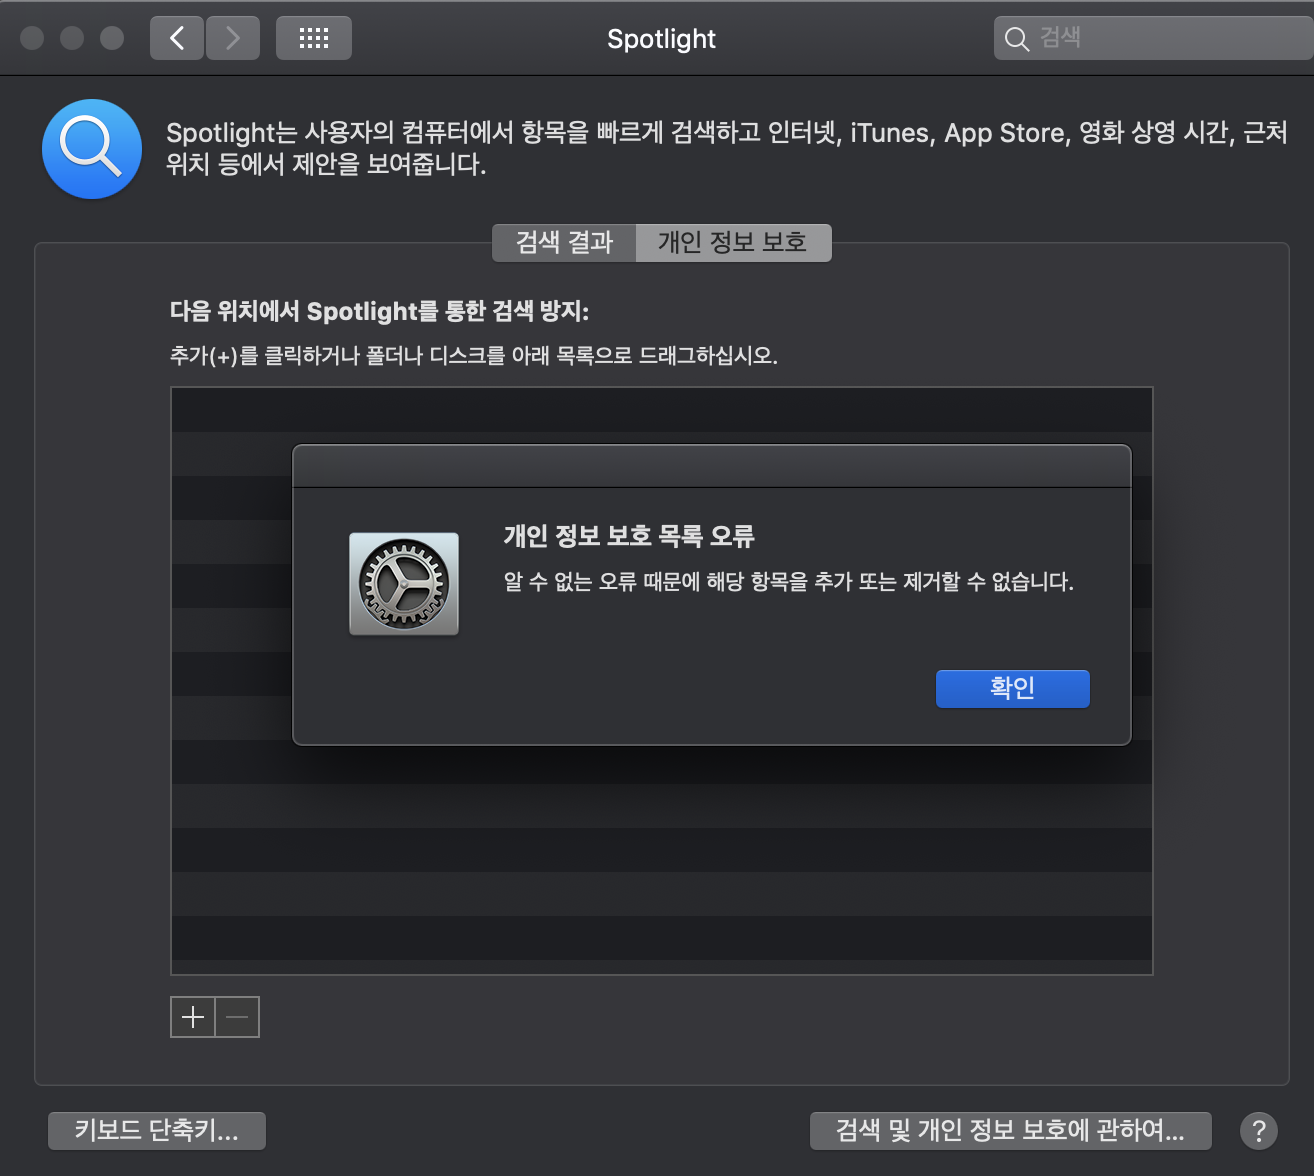Click the error dialog's title bar
The image size is (1314, 1176).
[711, 467]
